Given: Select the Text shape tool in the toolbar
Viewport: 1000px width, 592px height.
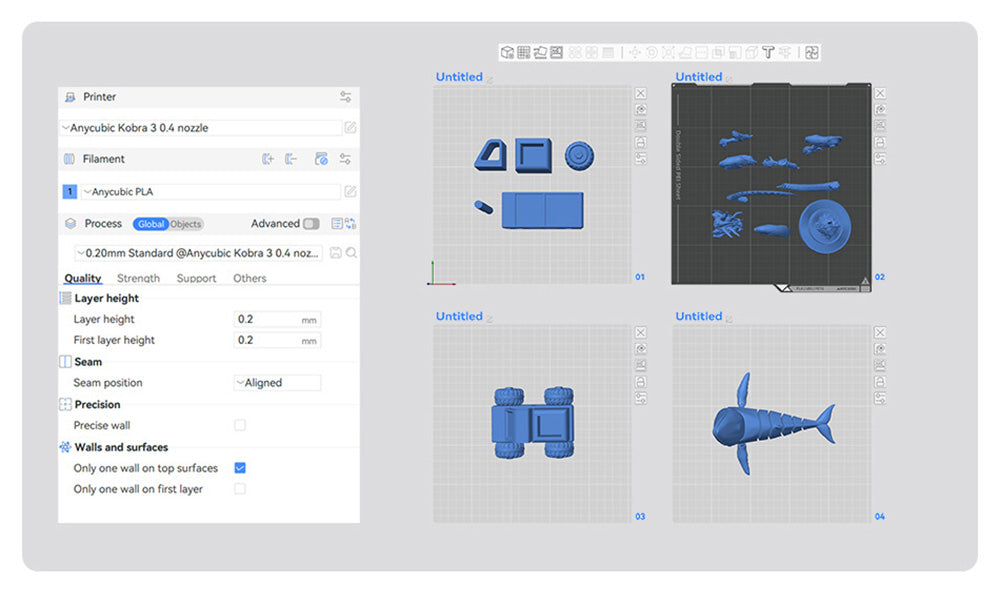Looking at the screenshot, I should [x=768, y=52].
